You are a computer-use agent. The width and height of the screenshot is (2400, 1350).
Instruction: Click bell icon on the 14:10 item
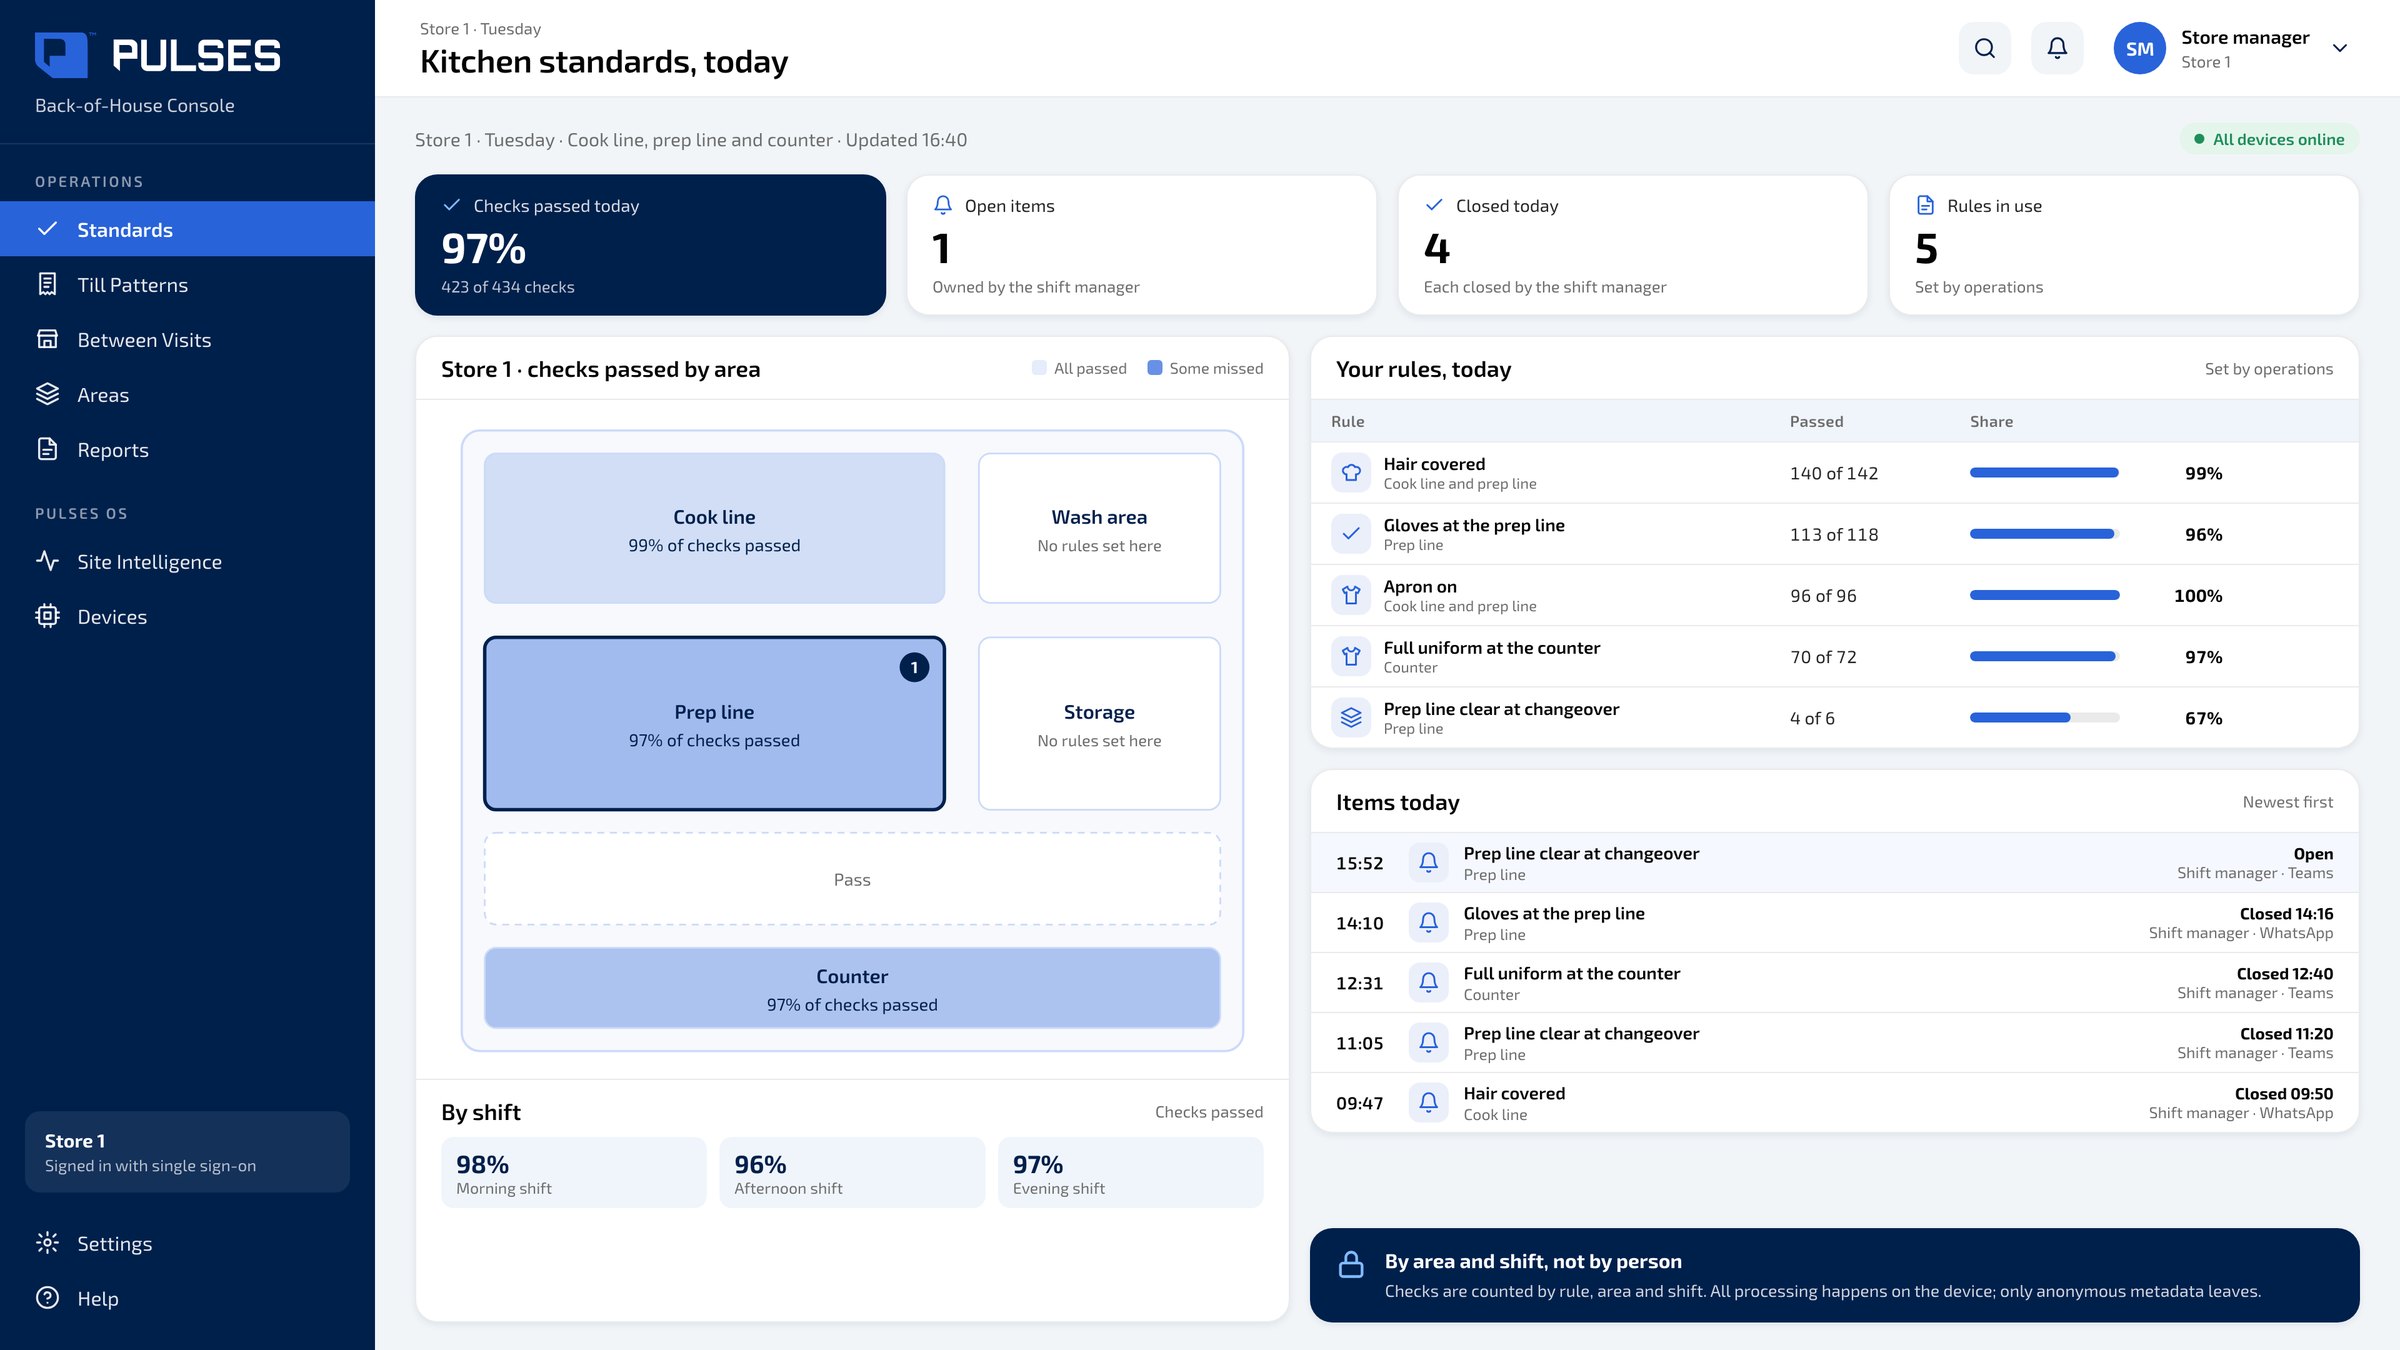tap(1428, 922)
